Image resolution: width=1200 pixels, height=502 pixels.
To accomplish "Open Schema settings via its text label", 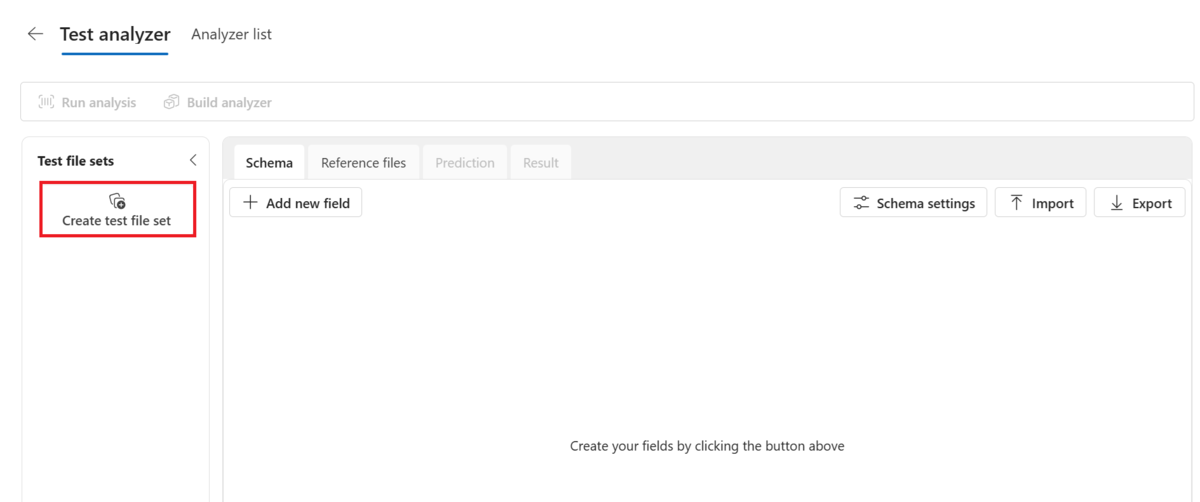I will [x=926, y=203].
